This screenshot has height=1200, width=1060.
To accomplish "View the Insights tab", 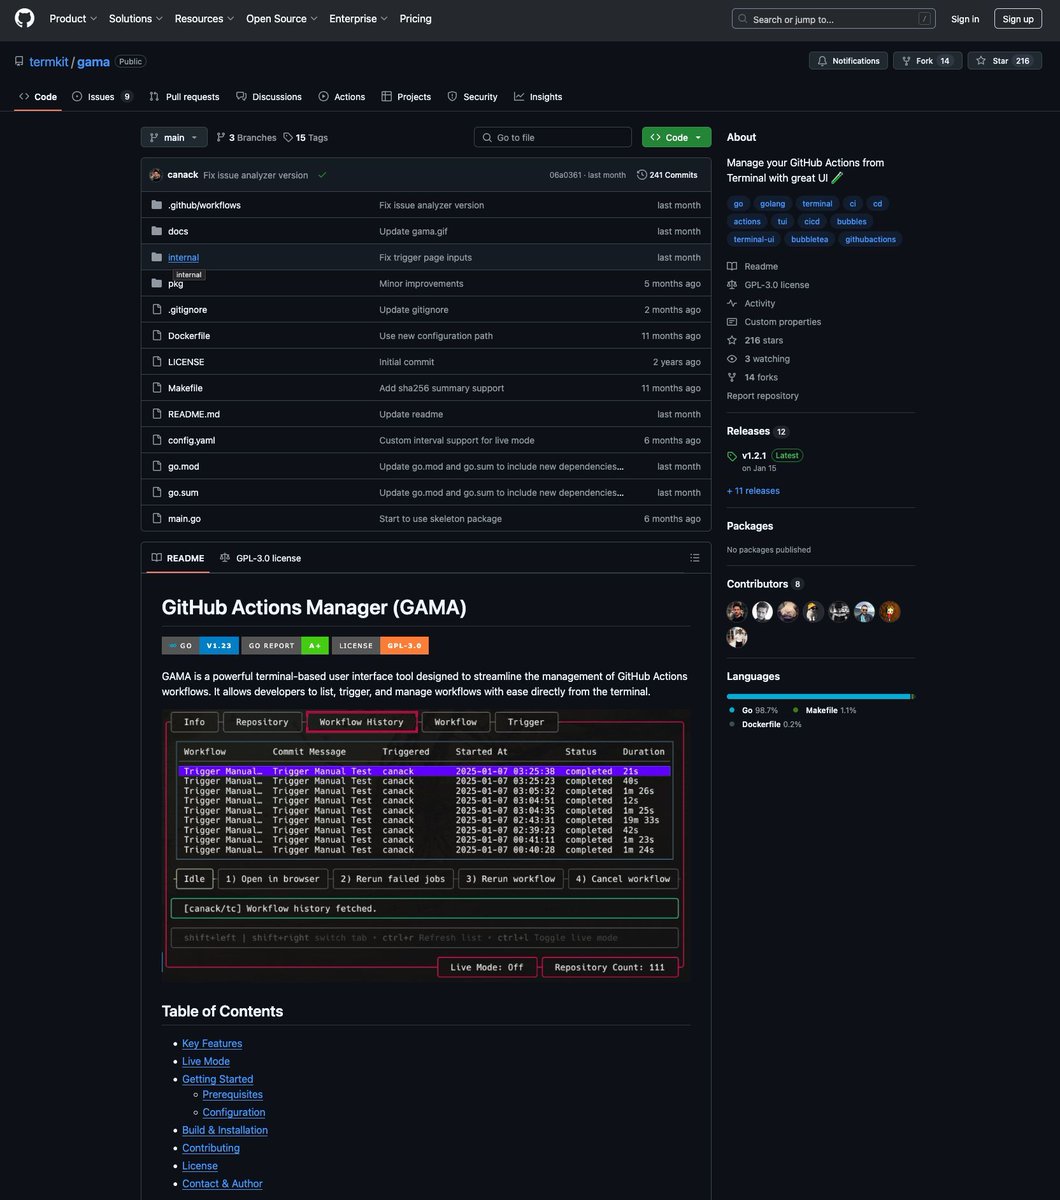I will pos(538,97).
